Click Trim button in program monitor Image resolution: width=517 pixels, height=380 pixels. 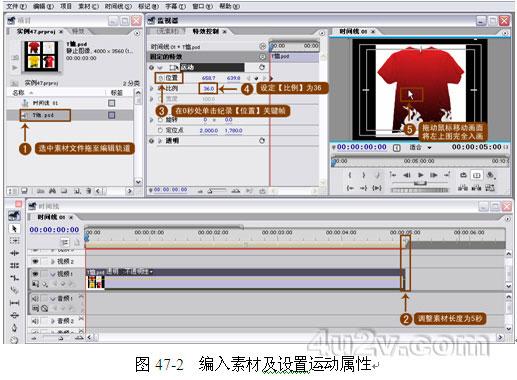(x=490, y=188)
